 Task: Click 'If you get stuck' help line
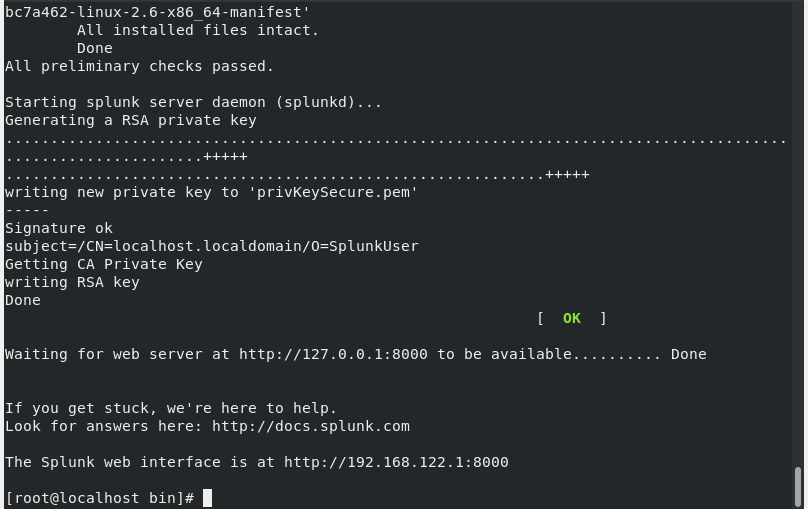(171, 408)
